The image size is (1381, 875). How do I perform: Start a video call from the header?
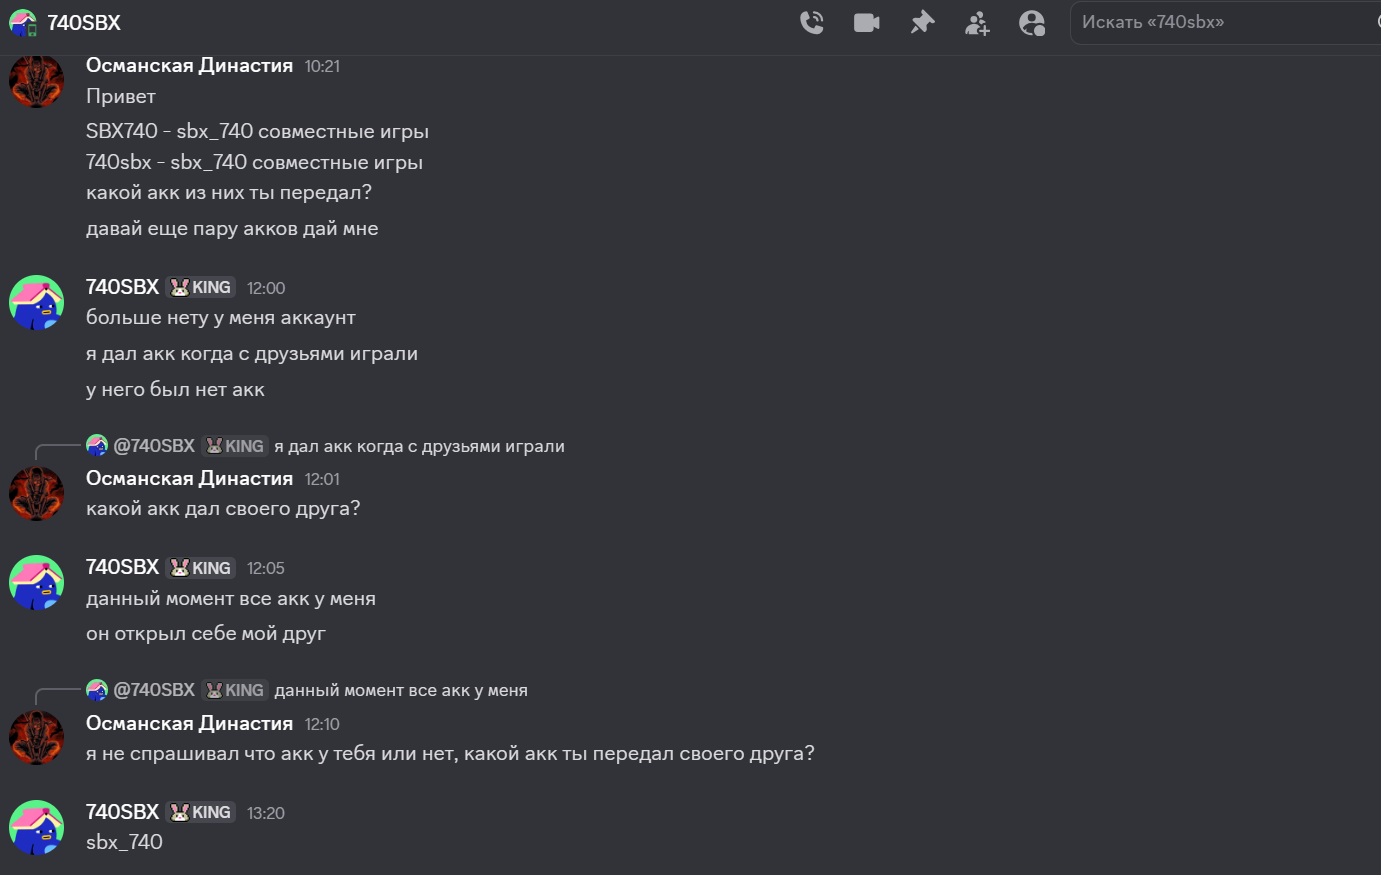coord(866,22)
